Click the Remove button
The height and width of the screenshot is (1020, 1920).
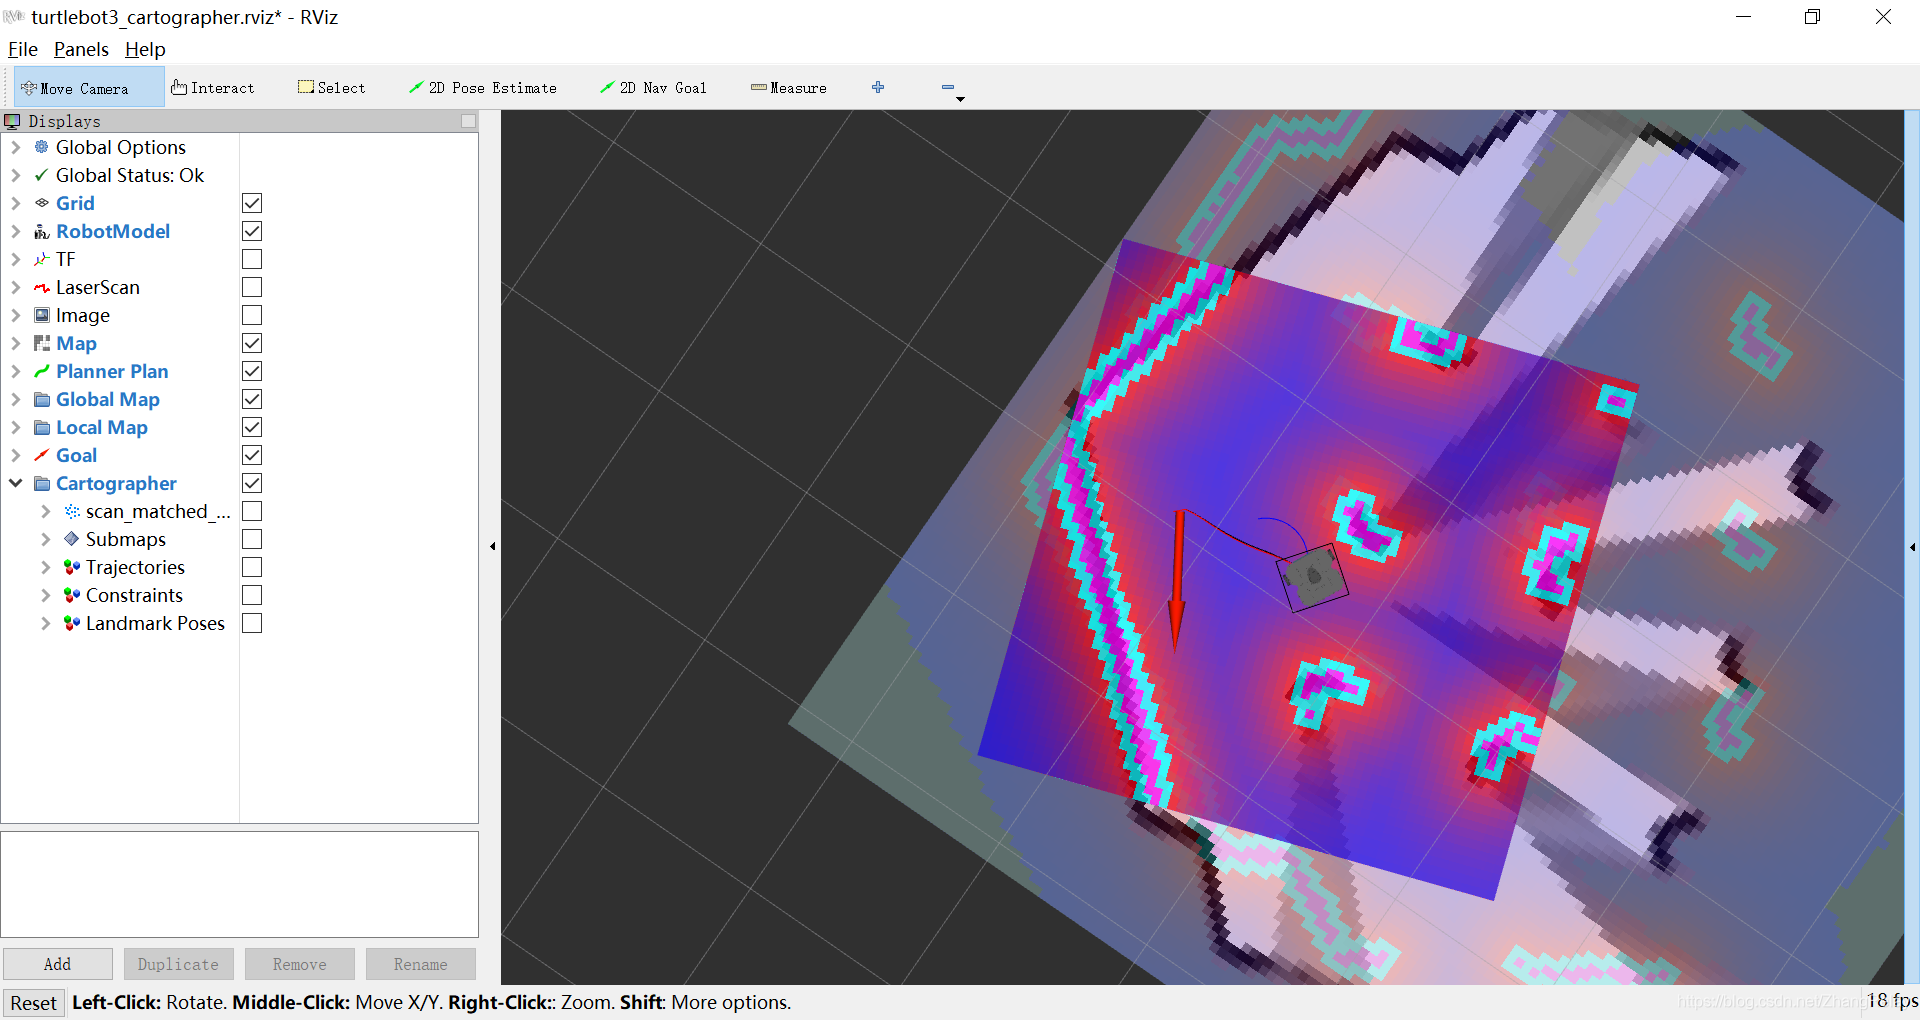300,964
